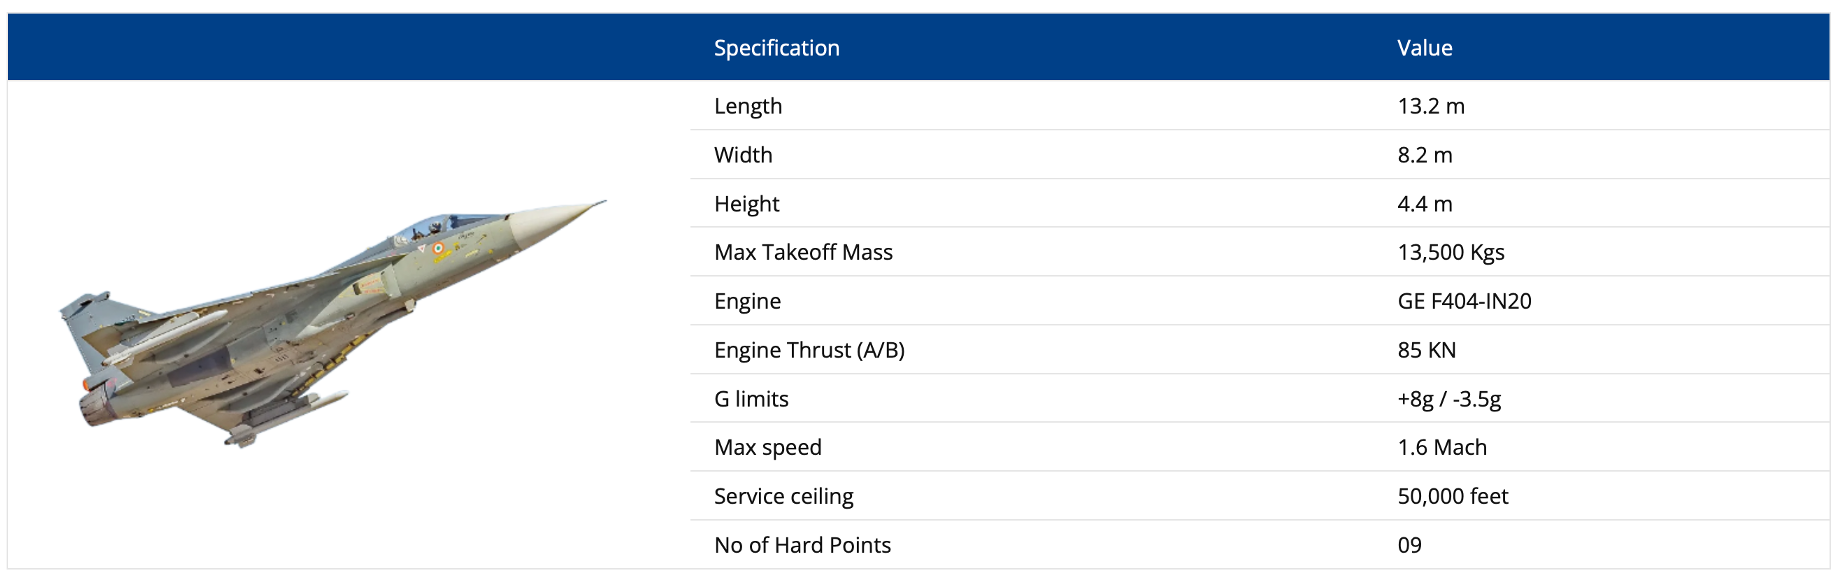1840x580 pixels.
Task: Click the Specification column header
Action: click(x=776, y=48)
